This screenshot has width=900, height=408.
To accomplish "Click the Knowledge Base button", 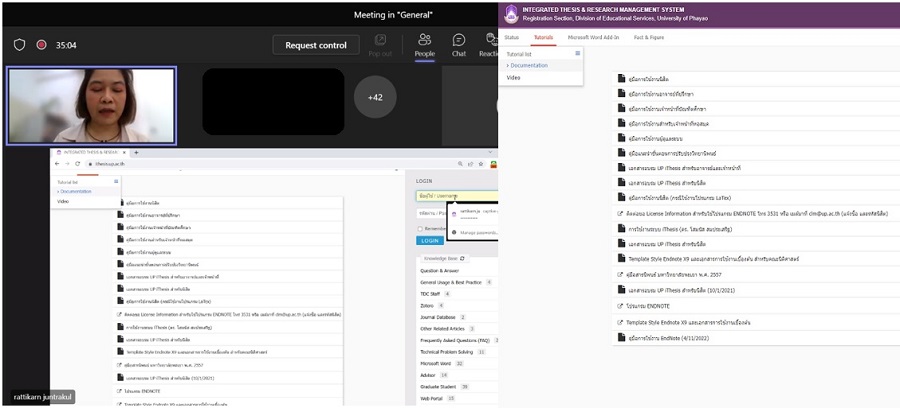I will pyautogui.click(x=444, y=259).
